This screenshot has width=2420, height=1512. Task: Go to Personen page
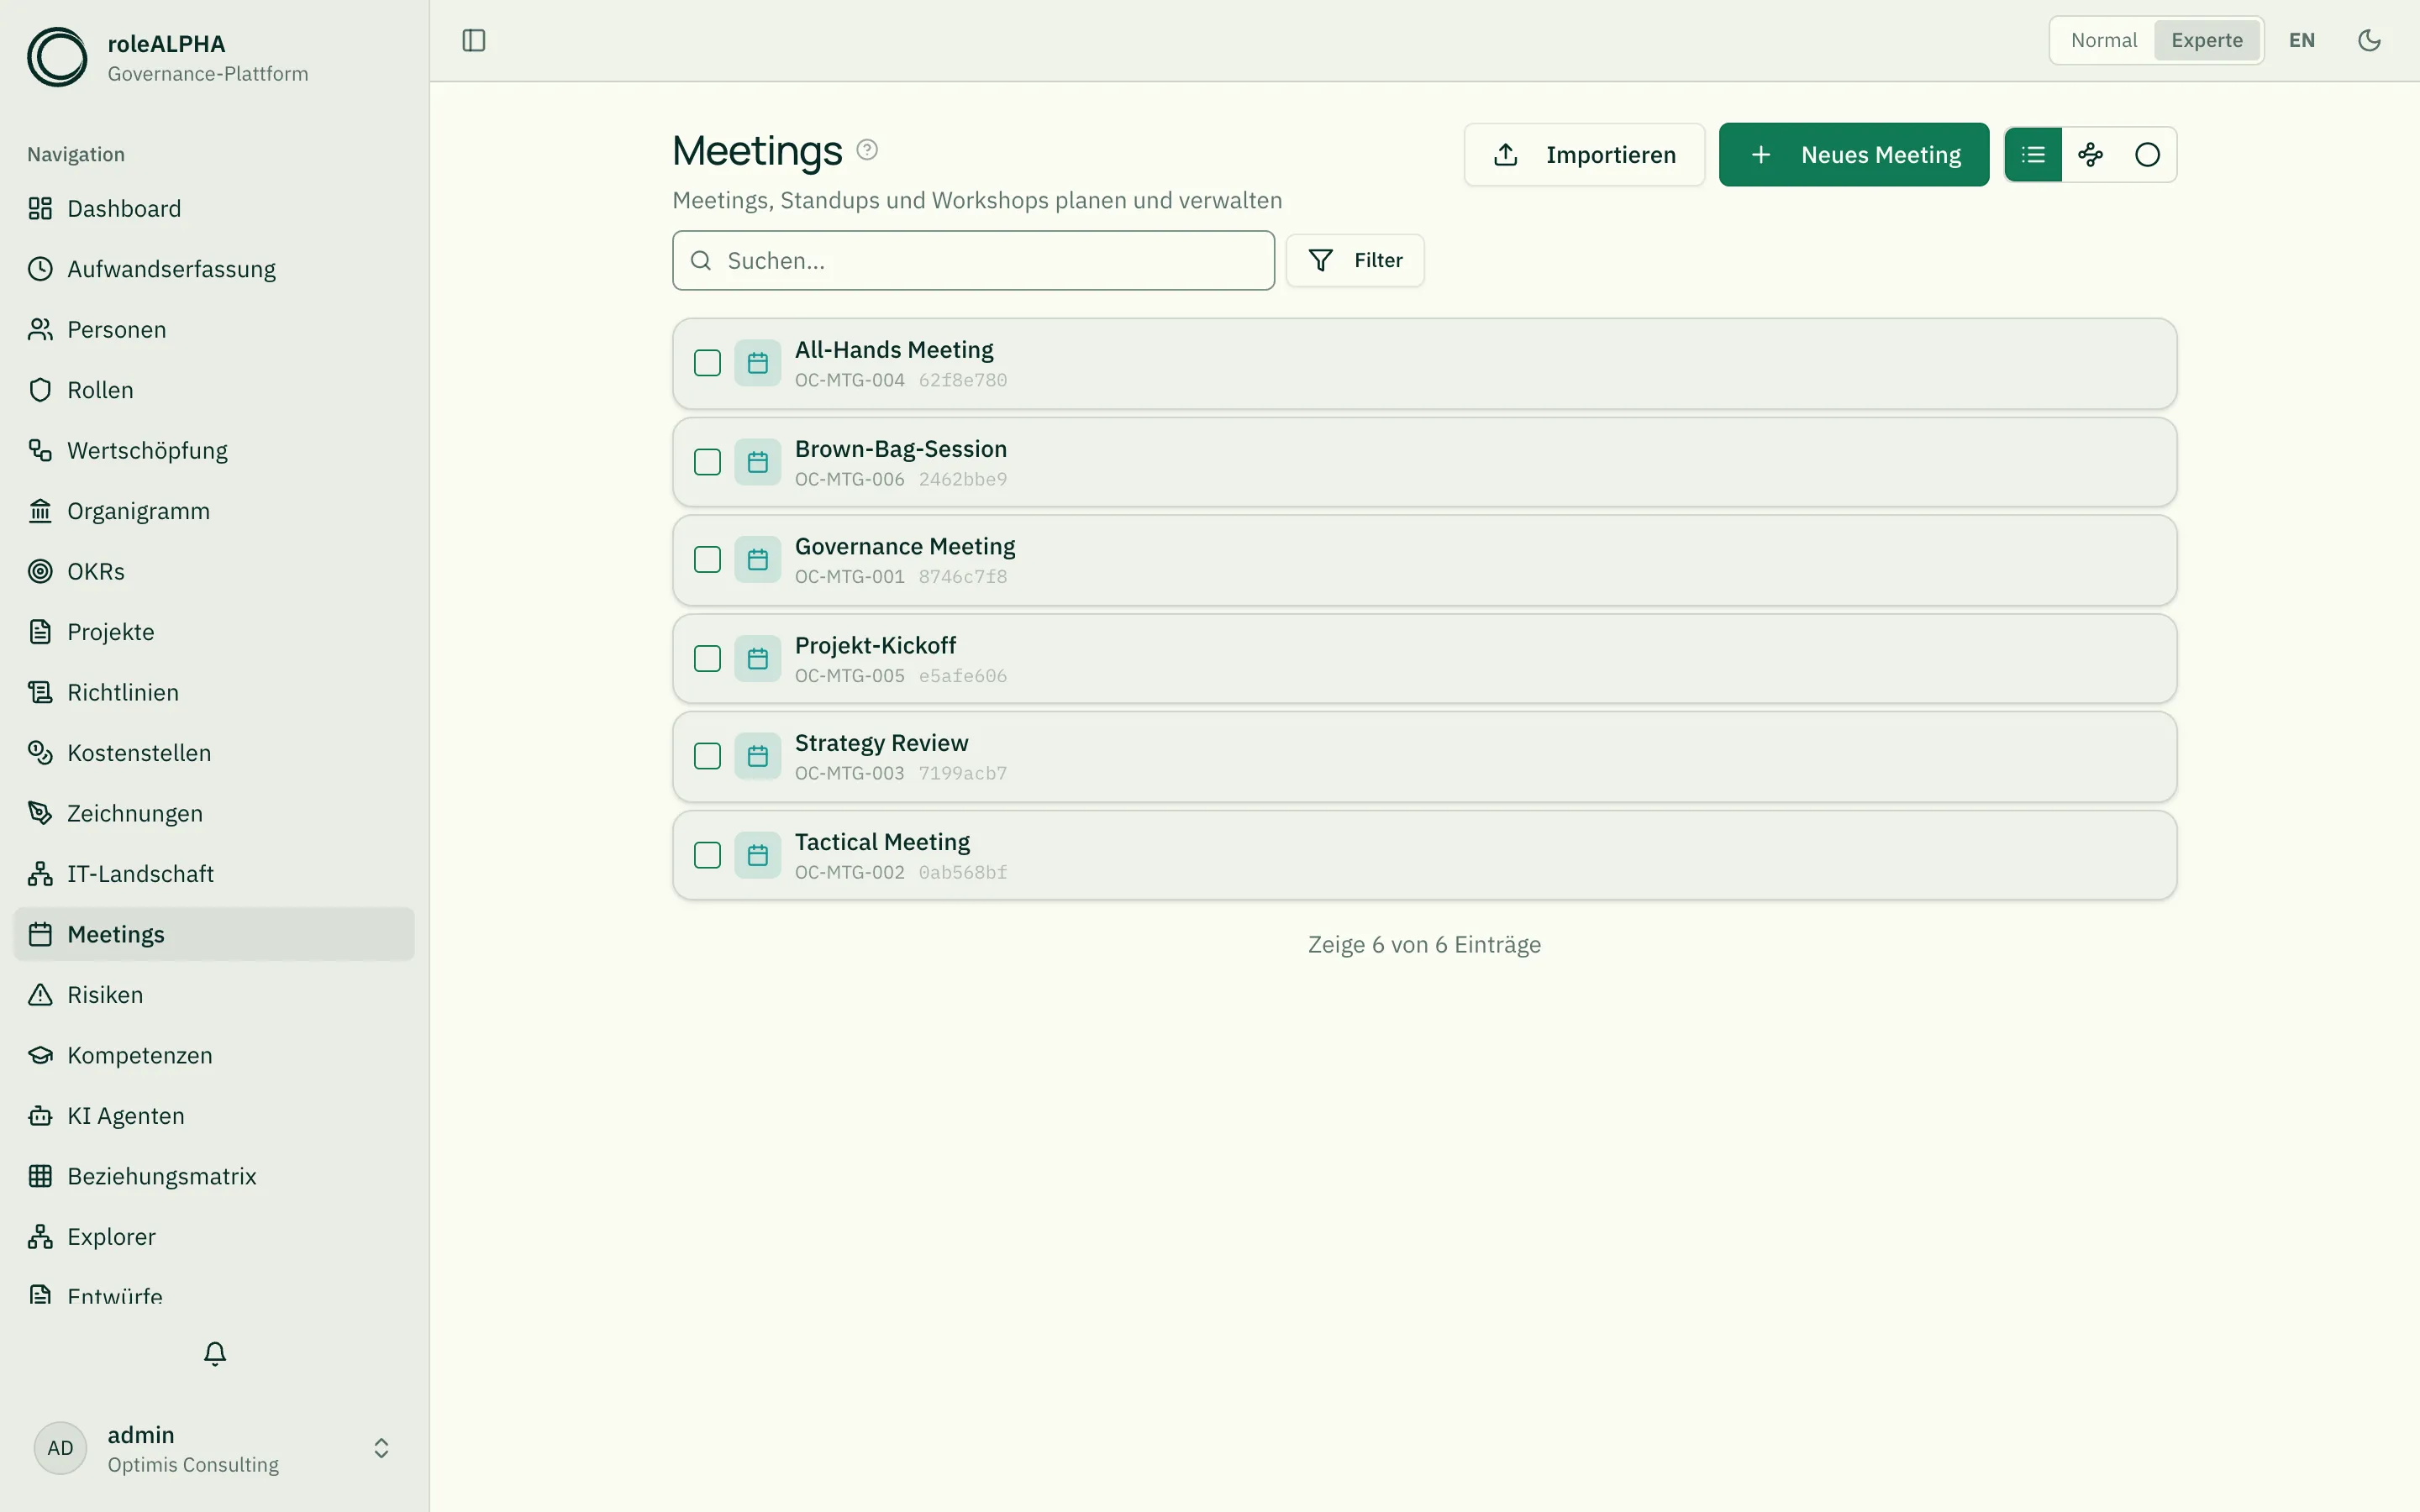[x=214, y=329]
